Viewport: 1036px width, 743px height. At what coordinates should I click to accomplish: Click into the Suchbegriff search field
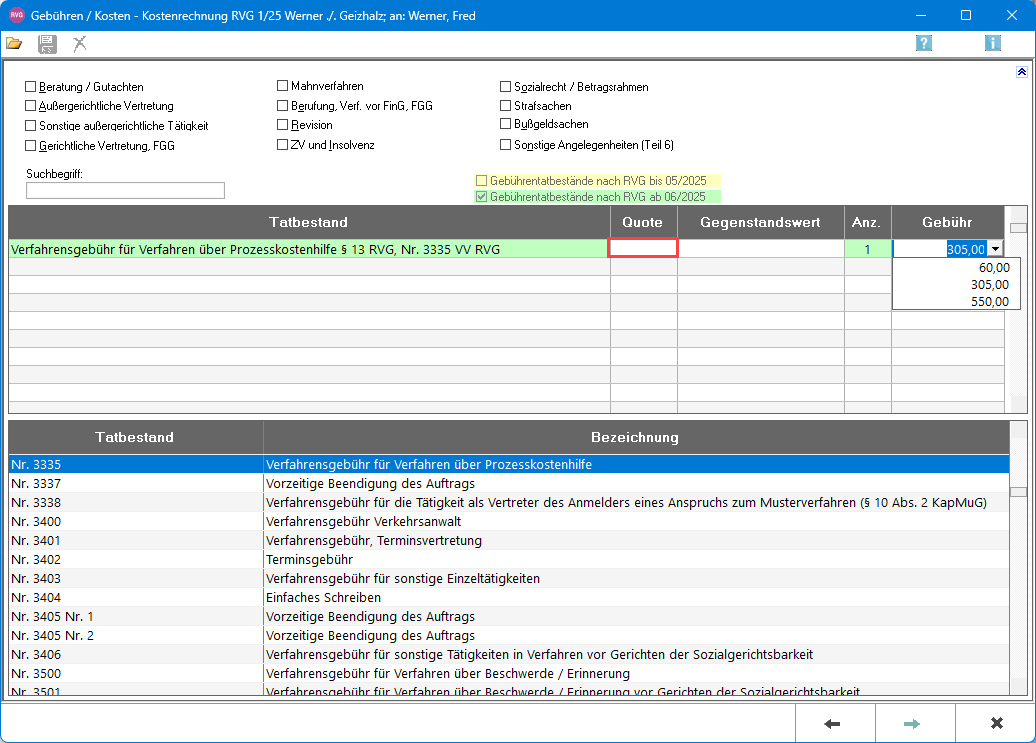(x=126, y=190)
